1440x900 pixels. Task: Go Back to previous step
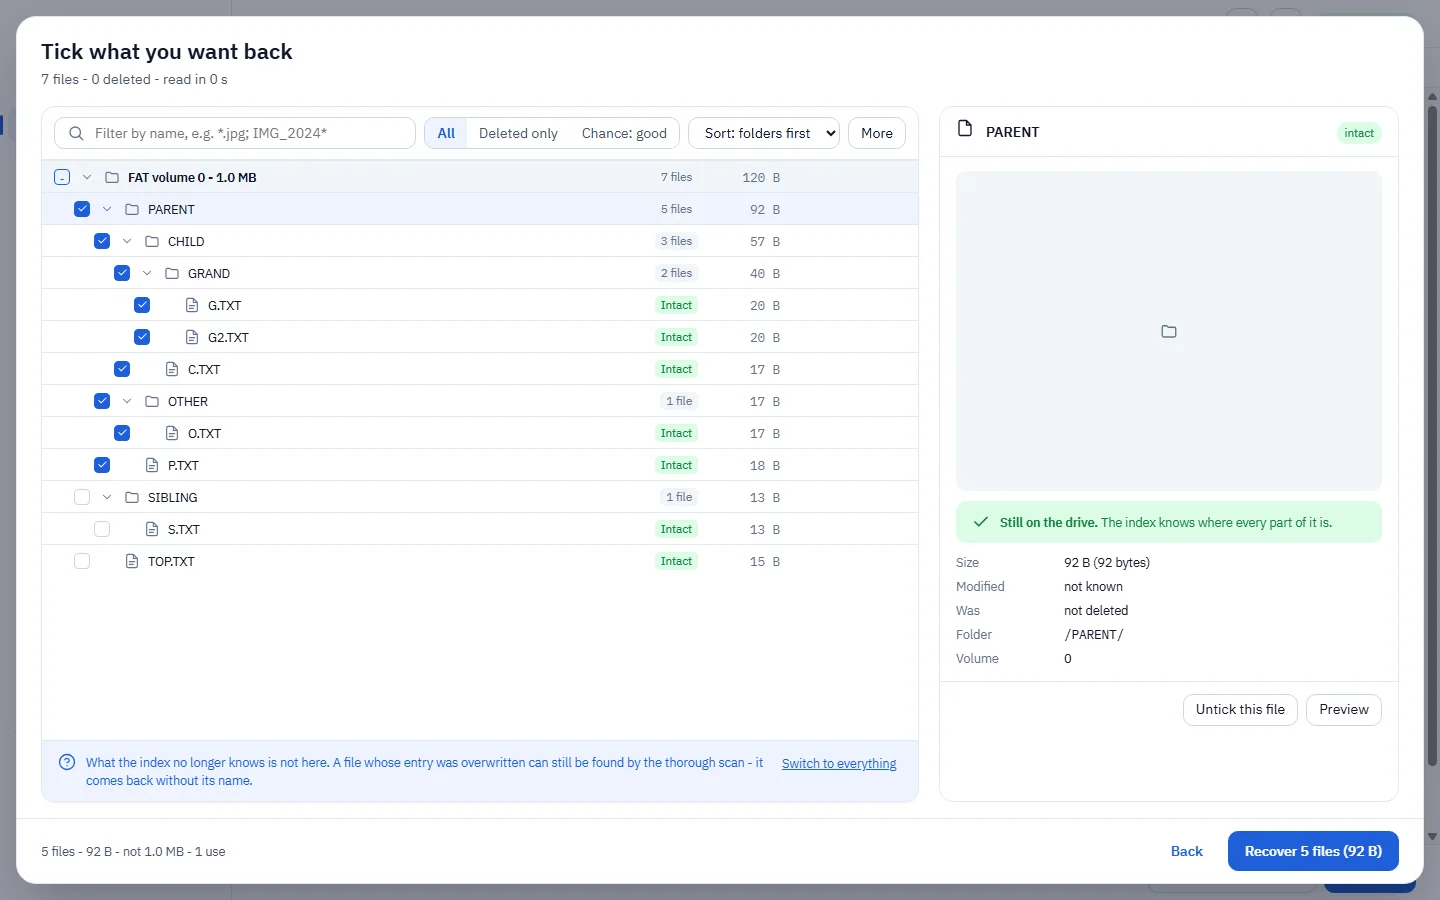(1187, 851)
